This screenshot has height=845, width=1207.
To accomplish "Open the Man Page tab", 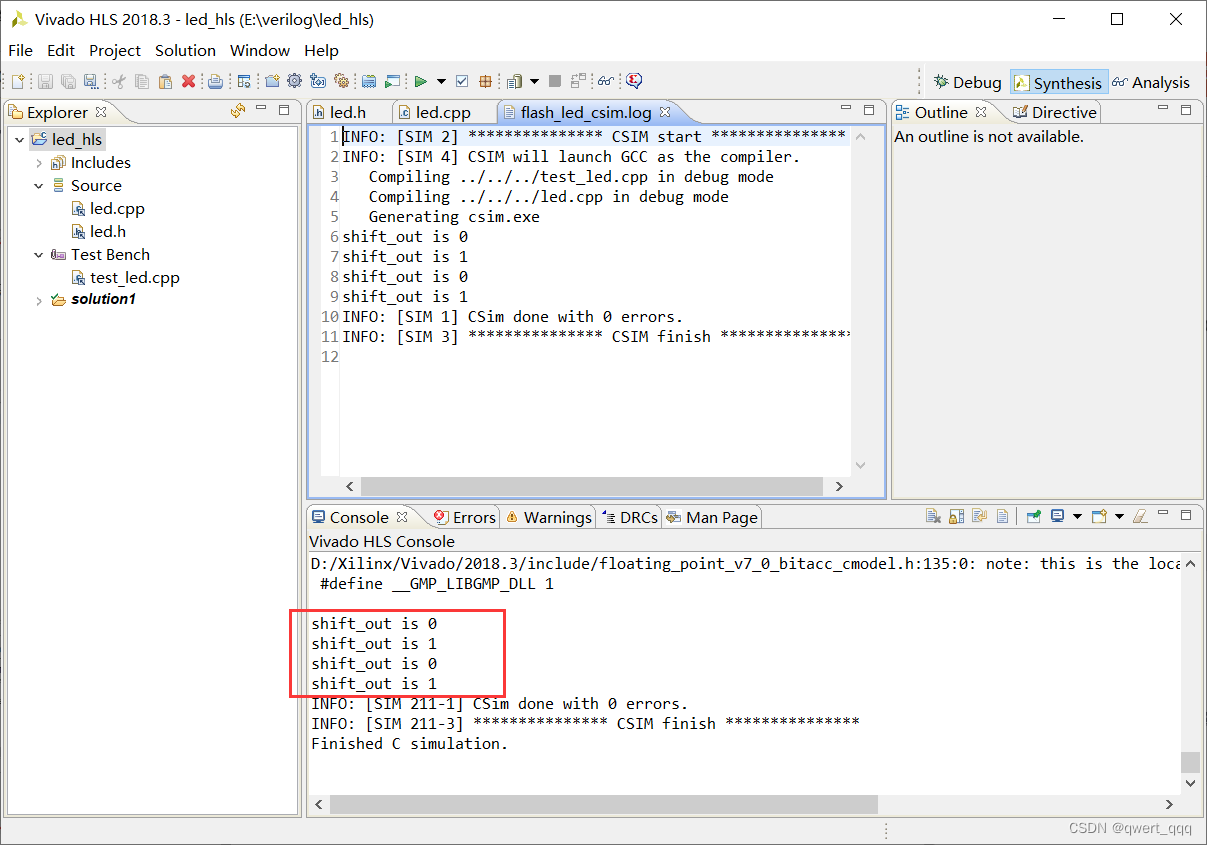I will pos(712,517).
